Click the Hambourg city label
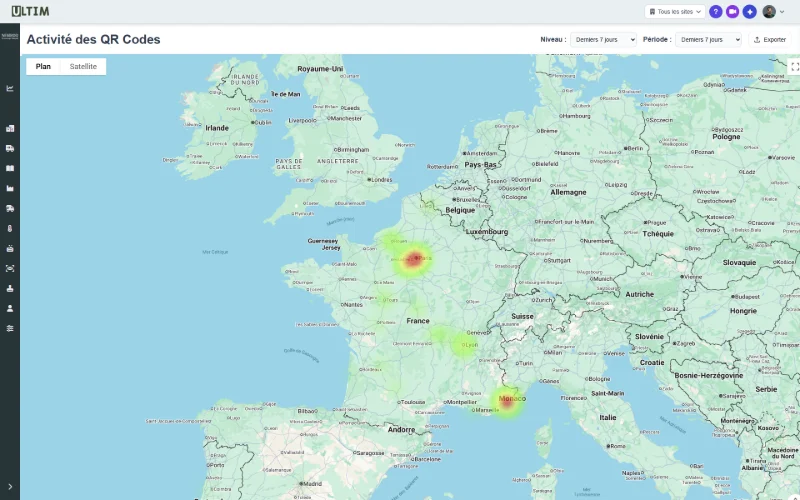The width and height of the screenshot is (800, 500). pyautogui.click(x=577, y=116)
